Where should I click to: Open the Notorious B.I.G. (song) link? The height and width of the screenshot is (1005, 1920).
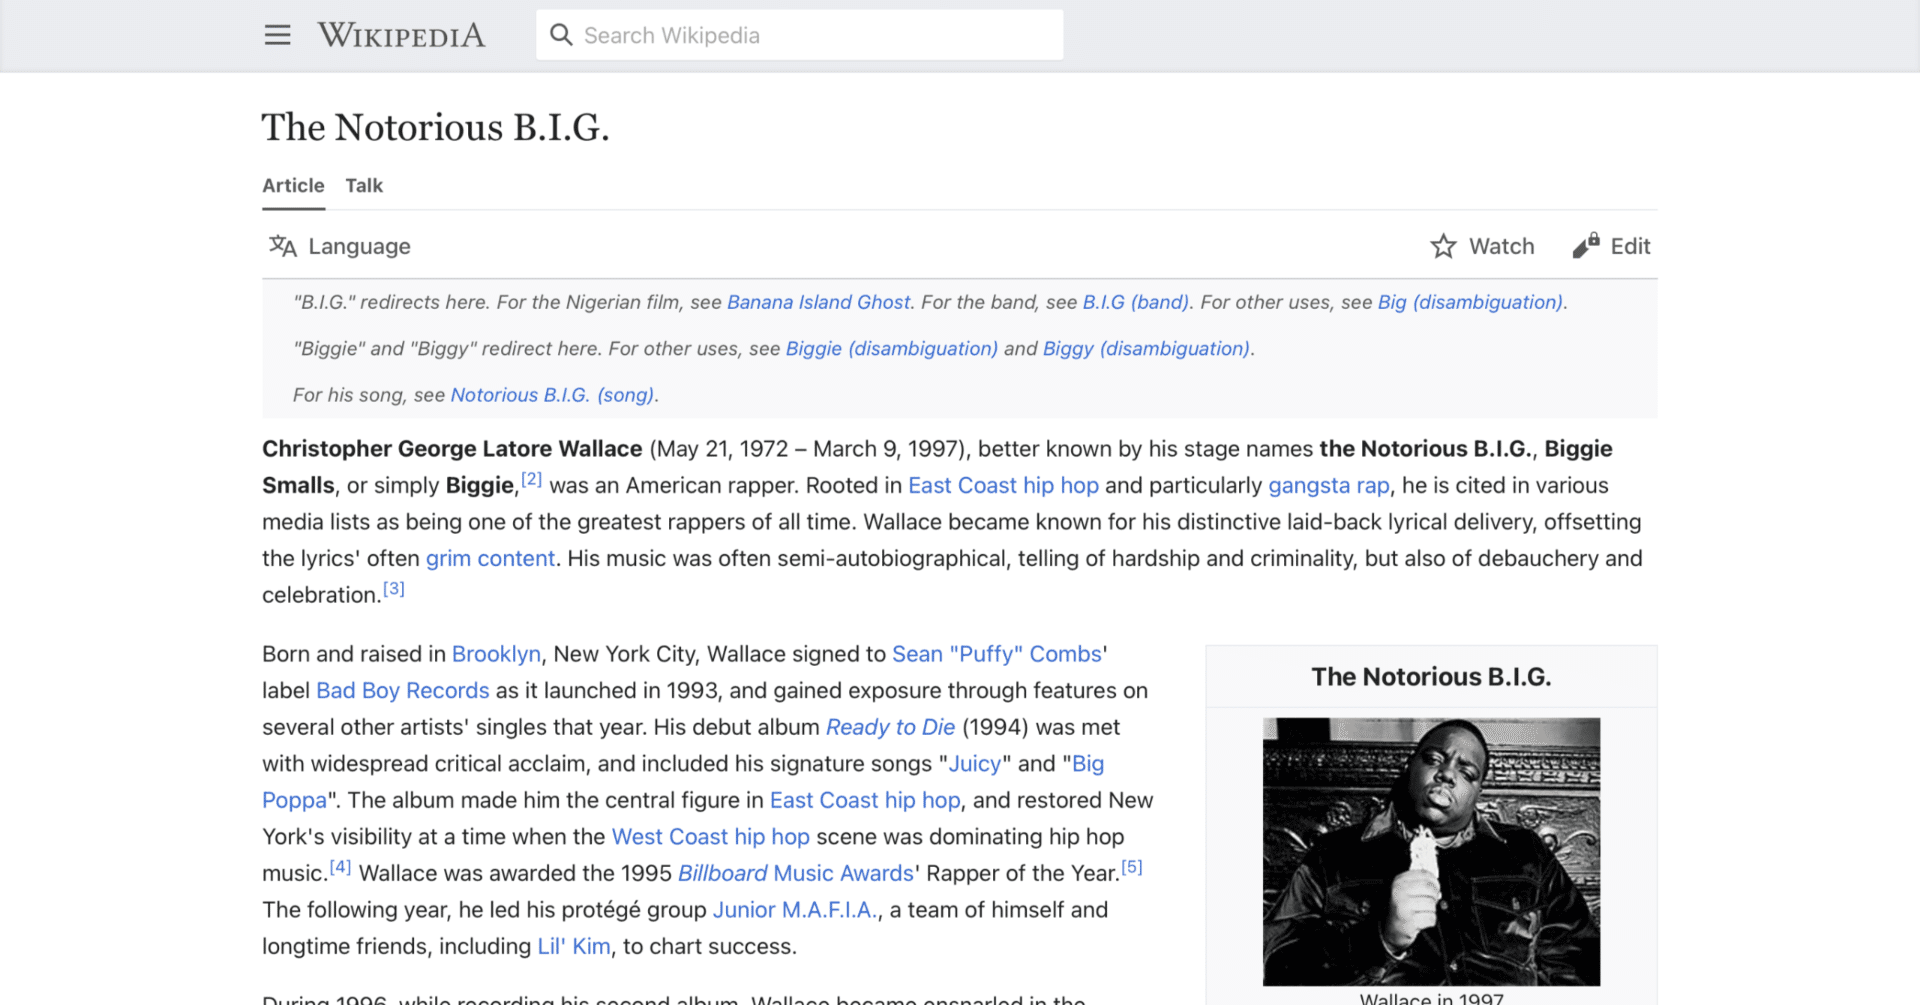click(552, 395)
